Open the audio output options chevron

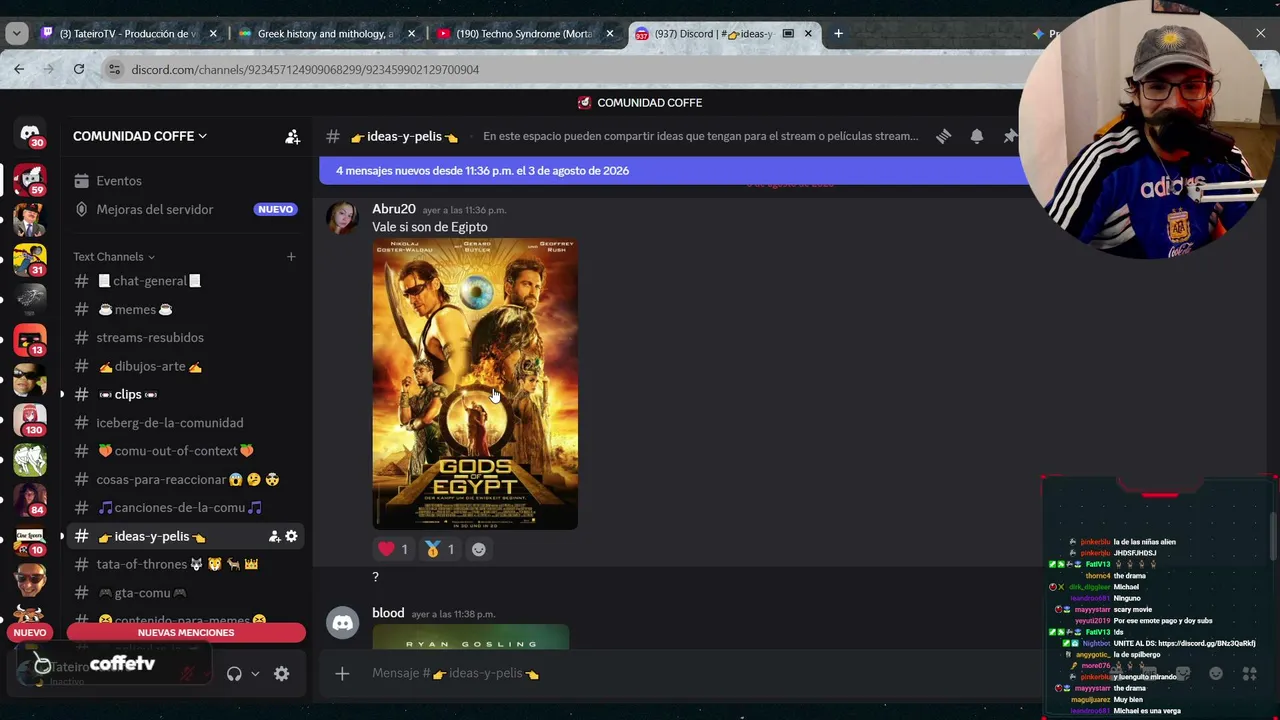(255, 674)
